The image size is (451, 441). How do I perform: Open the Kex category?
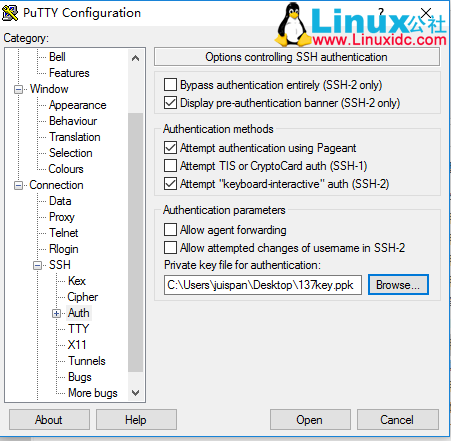pyautogui.click(x=77, y=281)
